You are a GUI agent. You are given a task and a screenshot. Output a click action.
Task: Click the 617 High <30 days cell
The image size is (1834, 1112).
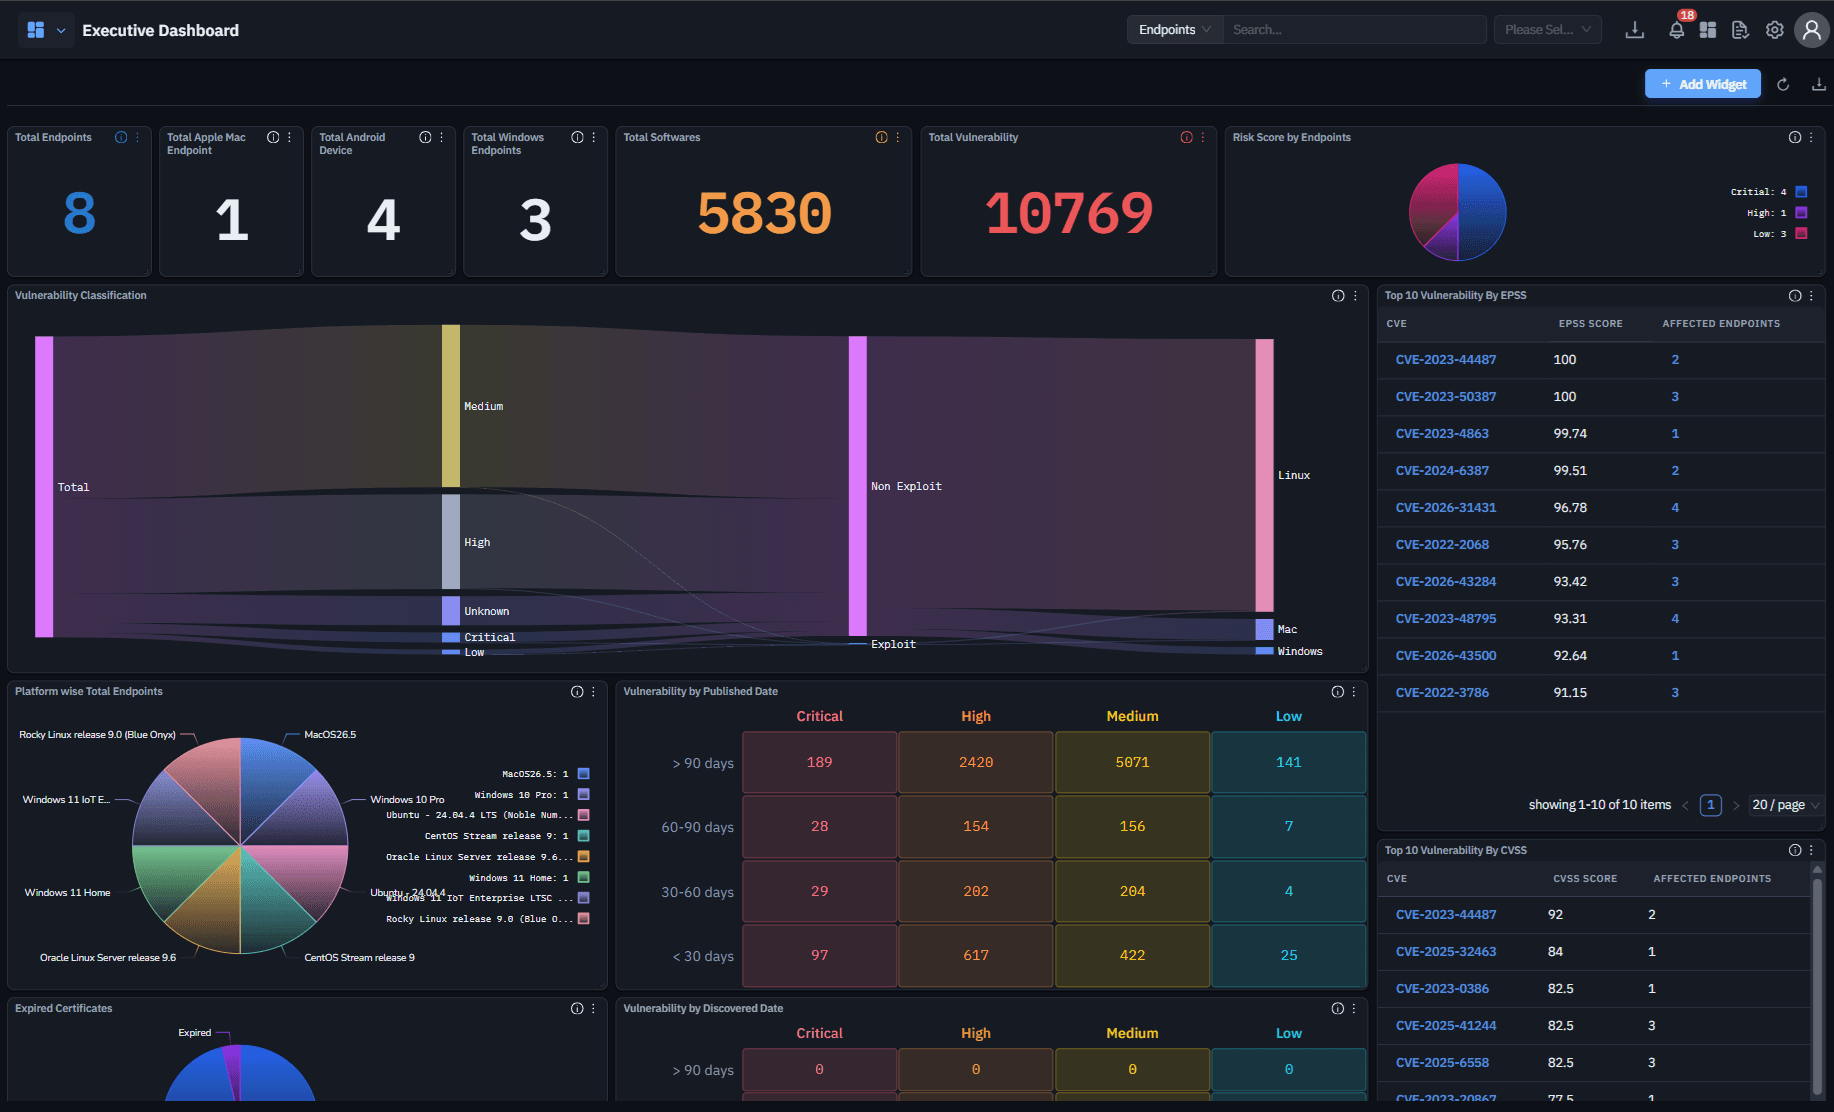click(976, 955)
